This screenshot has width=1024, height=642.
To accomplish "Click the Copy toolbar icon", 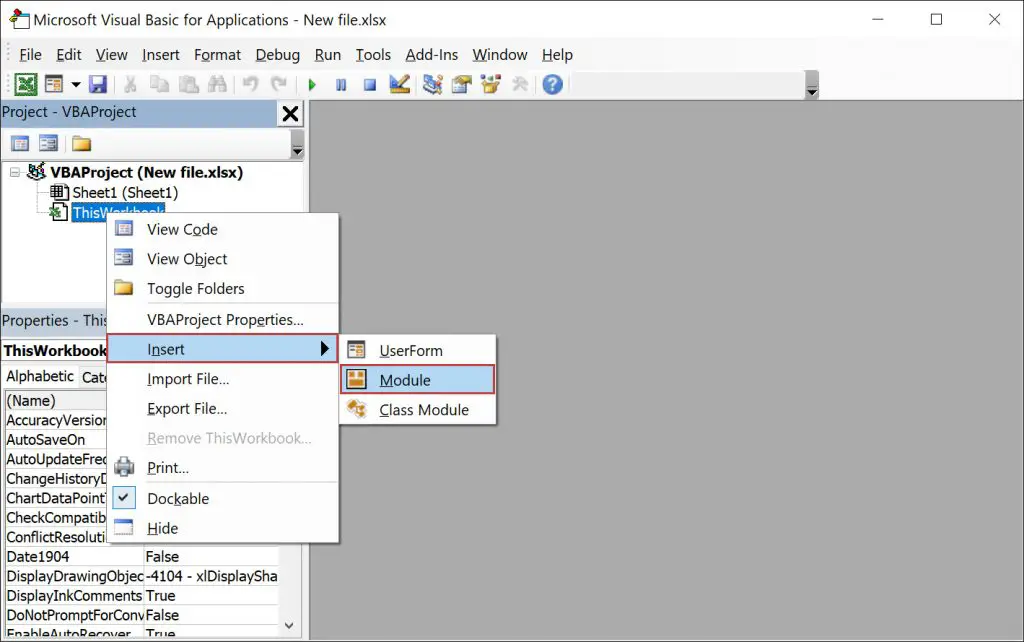I will coord(159,84).
